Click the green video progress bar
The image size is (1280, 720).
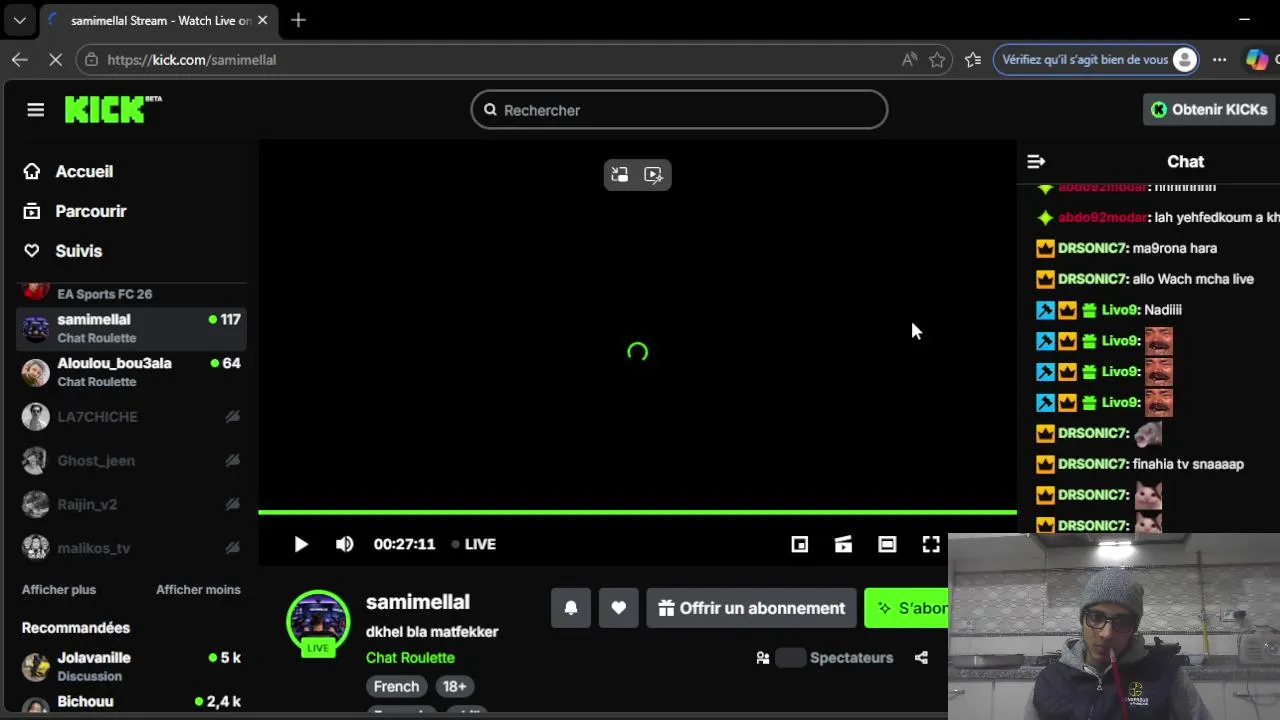click(637, 512)
